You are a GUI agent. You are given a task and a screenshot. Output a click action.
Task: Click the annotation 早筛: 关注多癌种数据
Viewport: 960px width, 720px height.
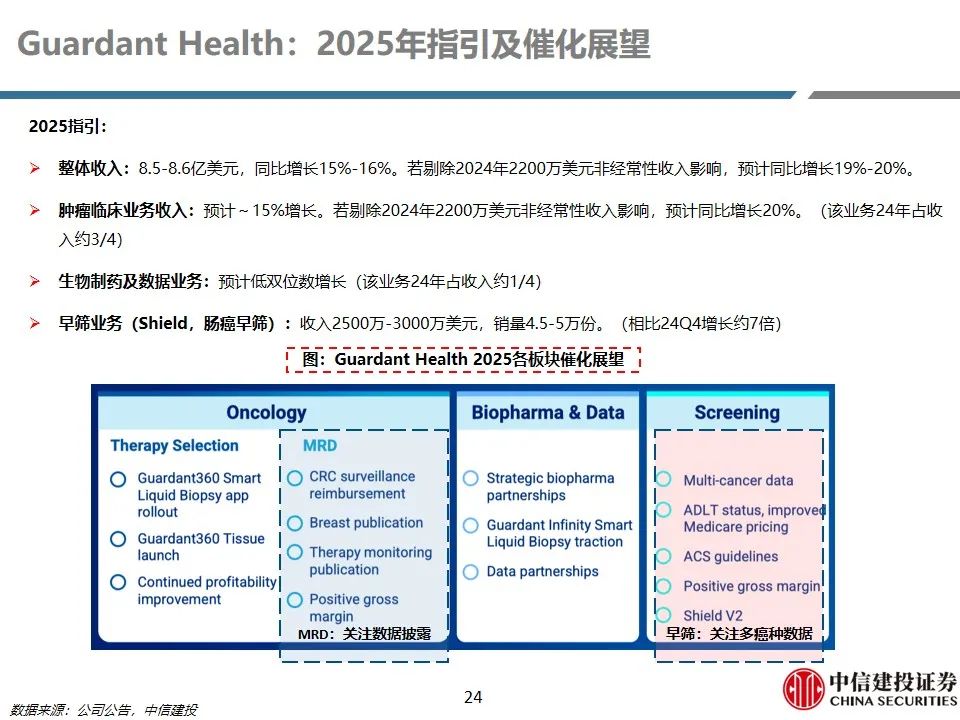click(739, 634)
